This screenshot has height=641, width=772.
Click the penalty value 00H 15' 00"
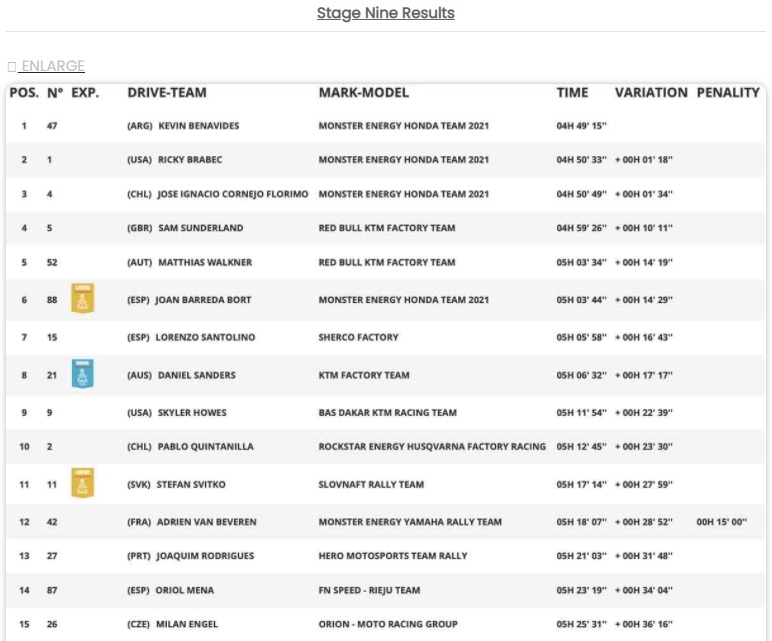point(722,522)
